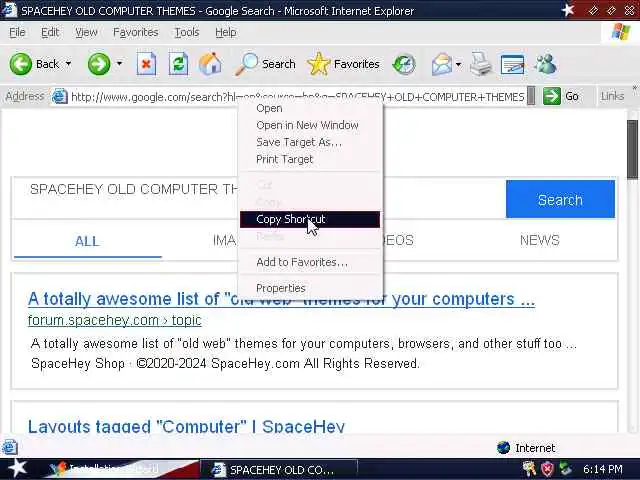Click the vertical scrollbar thumb
This screenshot has width=640, height=480.
point(633,150)
